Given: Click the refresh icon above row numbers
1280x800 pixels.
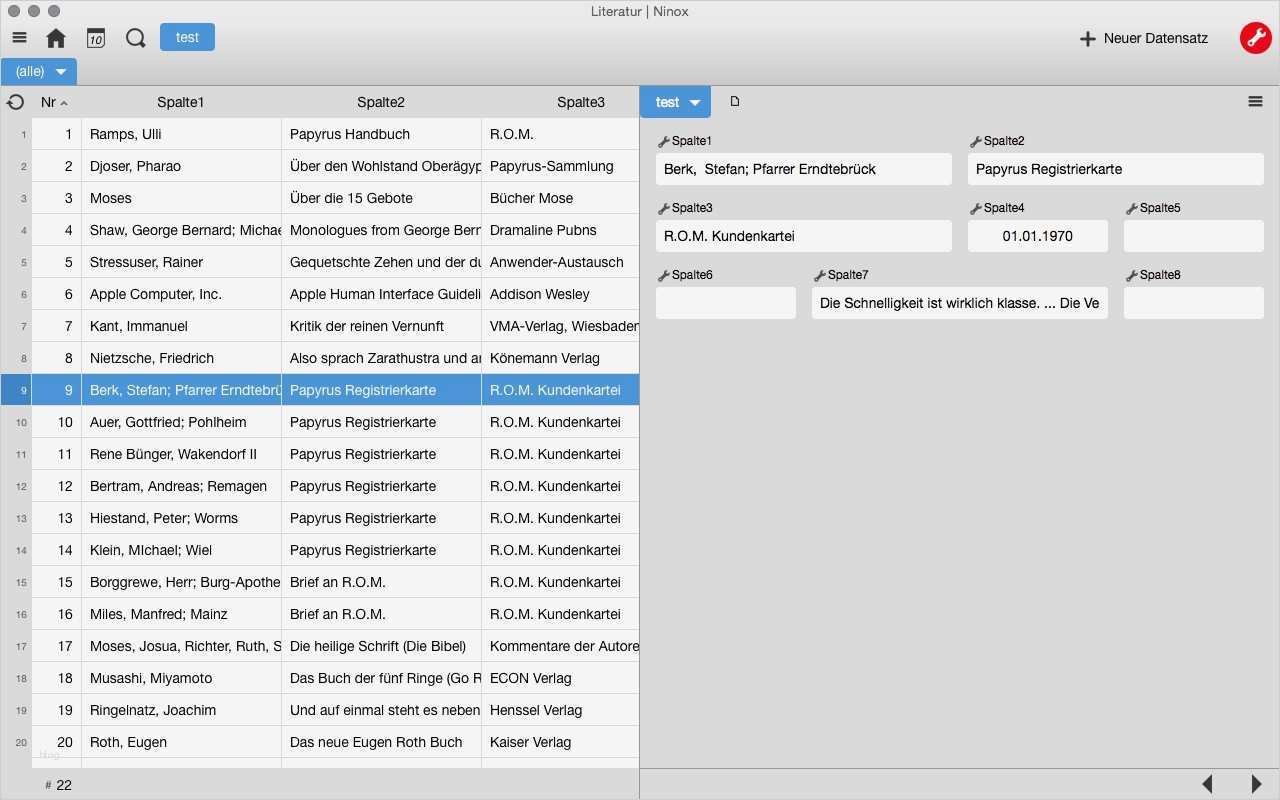Looking at the screenshot, I should click(x=16, y=102).
